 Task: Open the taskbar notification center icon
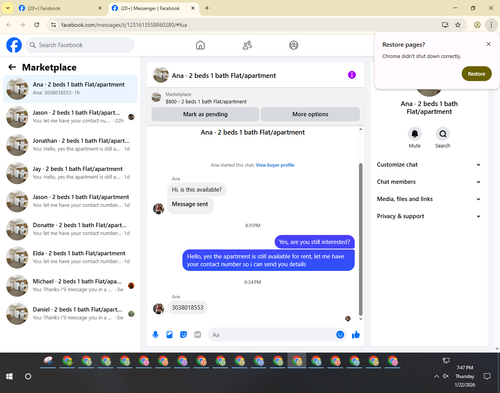pos(487,376)
